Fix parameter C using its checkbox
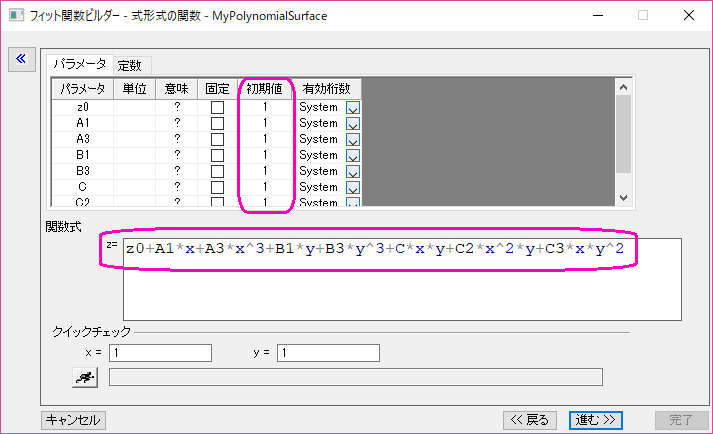 [x=217, y=187]
